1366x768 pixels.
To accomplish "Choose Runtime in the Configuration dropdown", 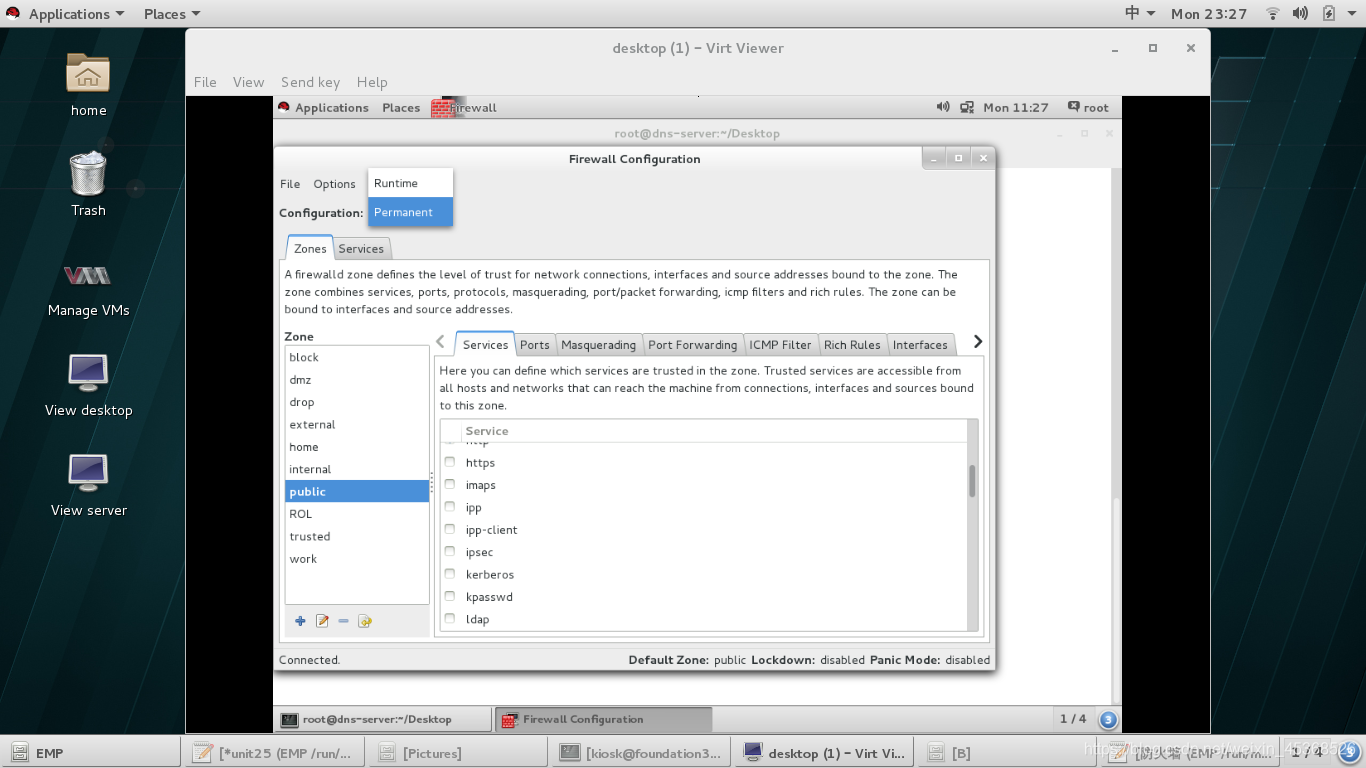I will (x=410, y=183).
